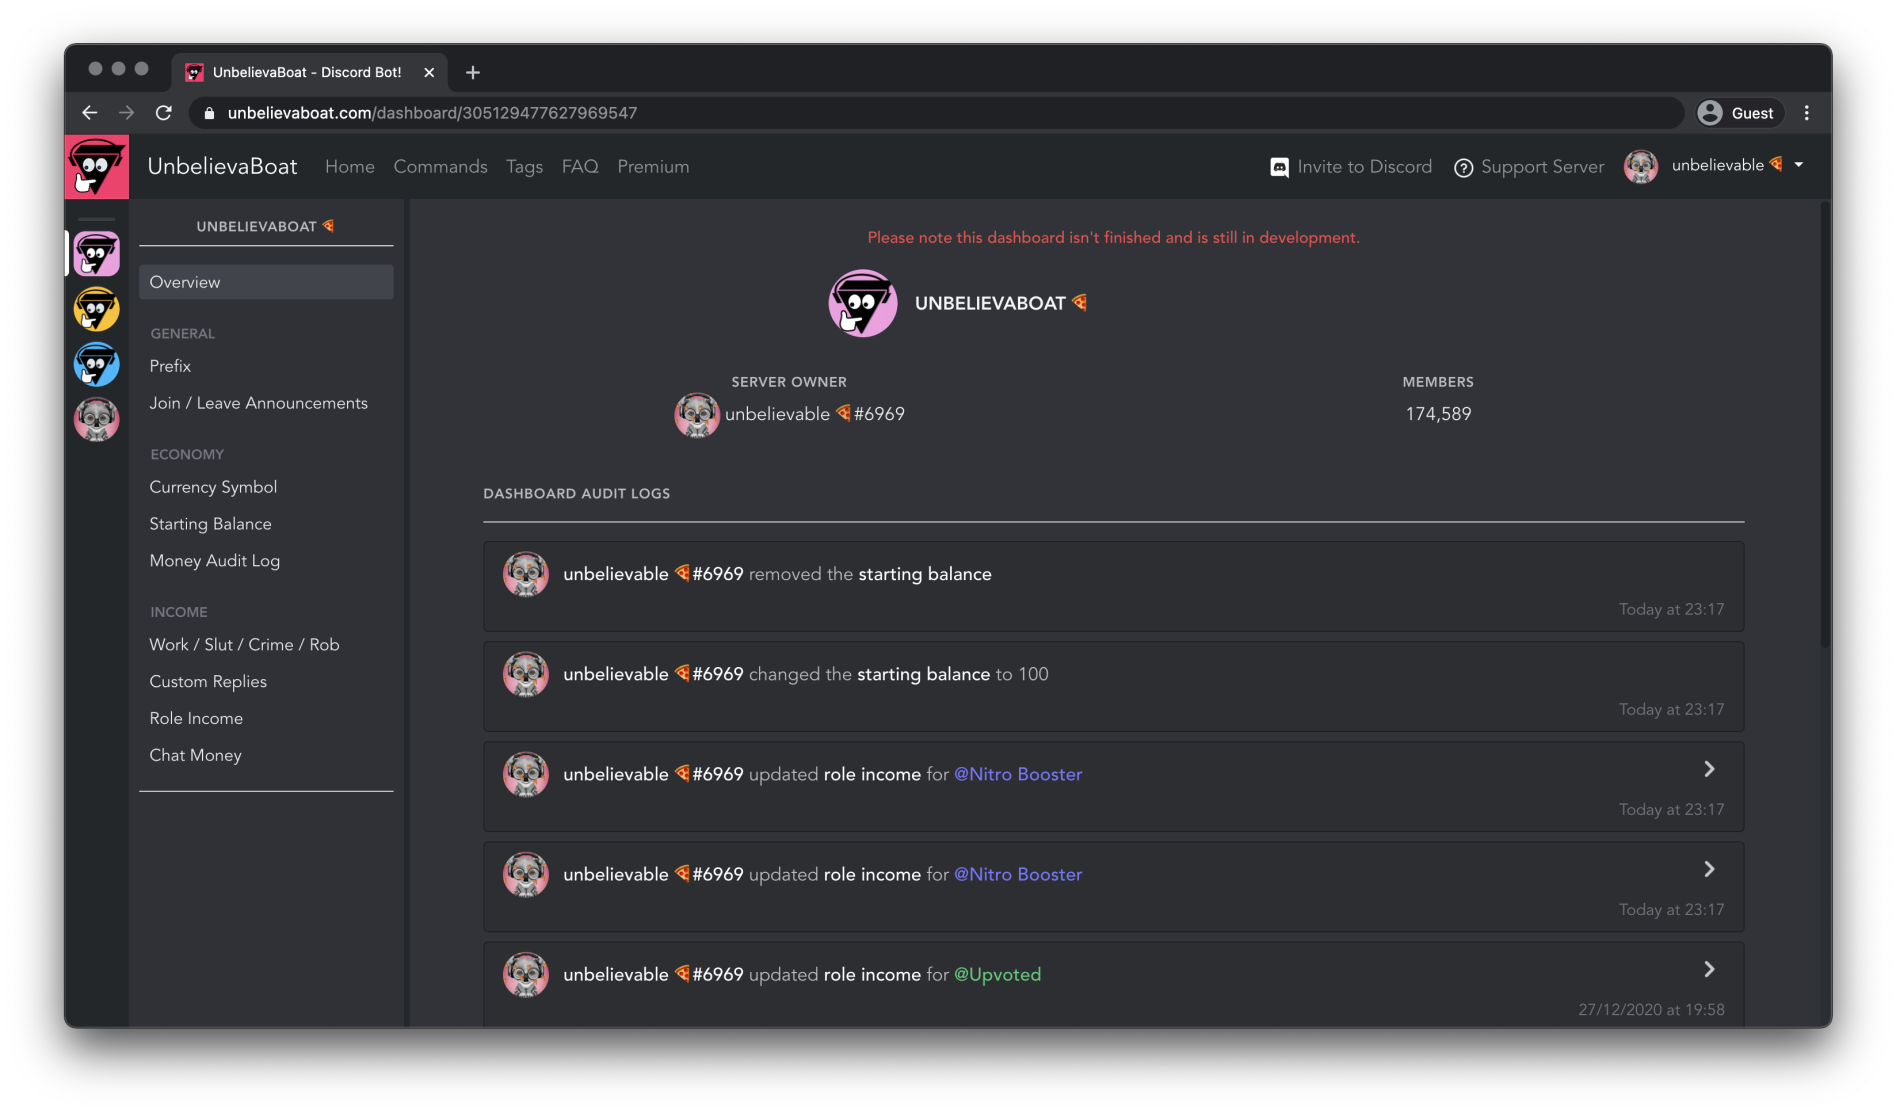Go back using the browser back arrow
The height and width of the screenshot is (1113, 1896).
pyautogui.click(x=90, y=113)
